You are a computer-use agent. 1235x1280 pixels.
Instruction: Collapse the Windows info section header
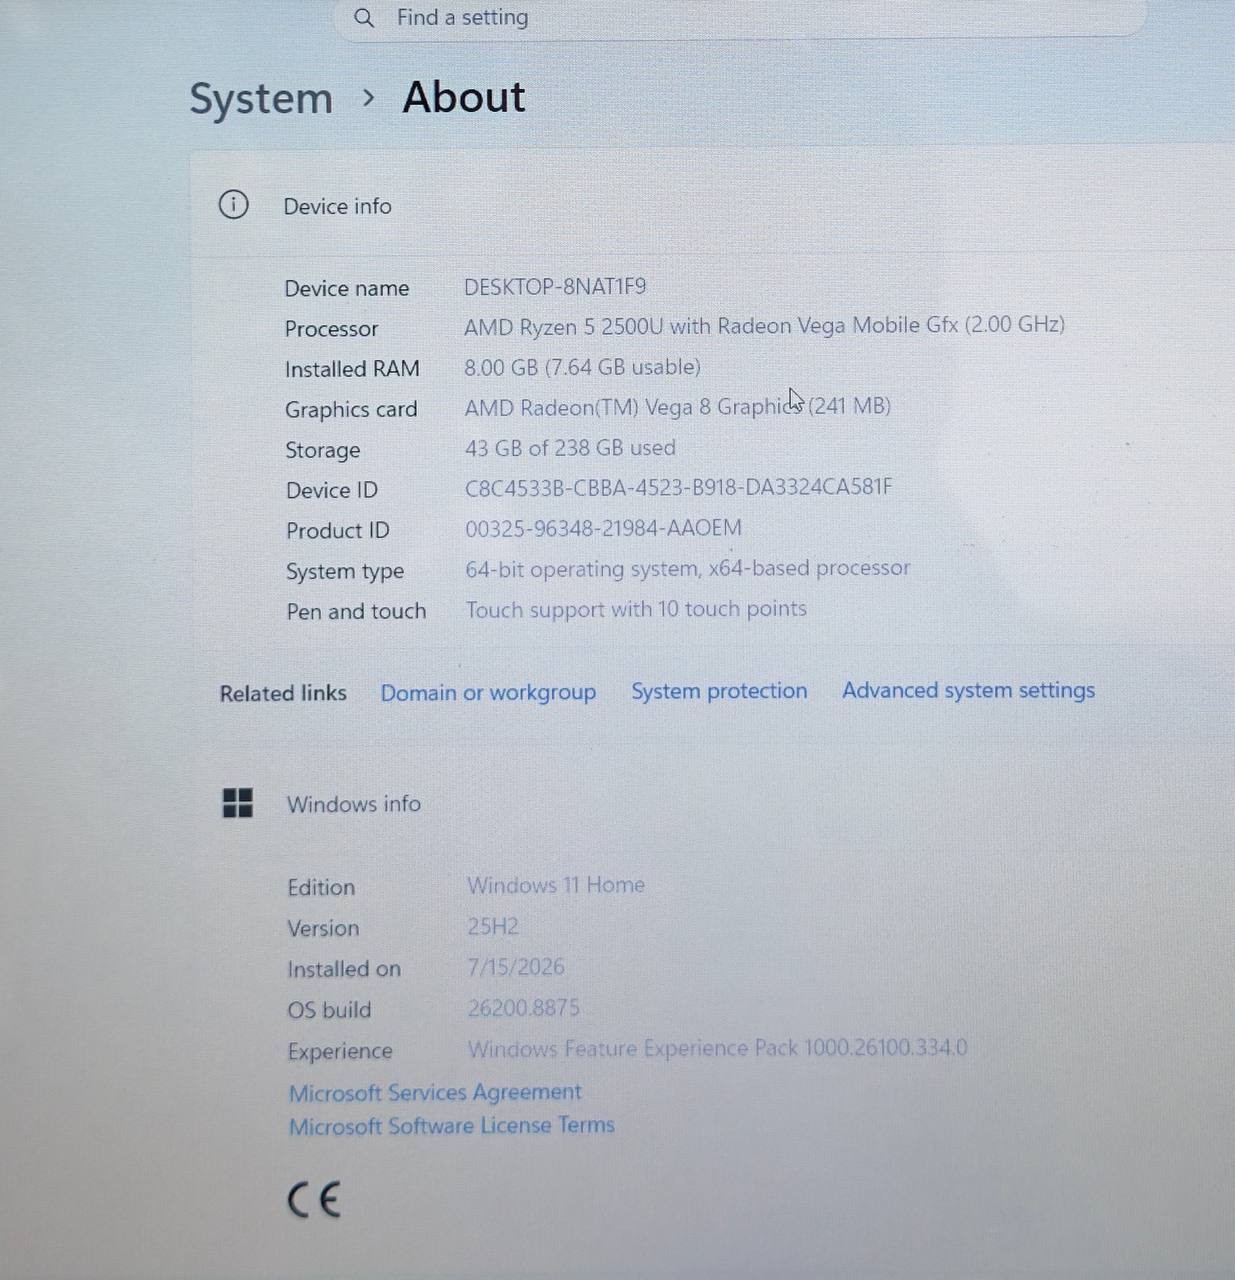point(712,803)
